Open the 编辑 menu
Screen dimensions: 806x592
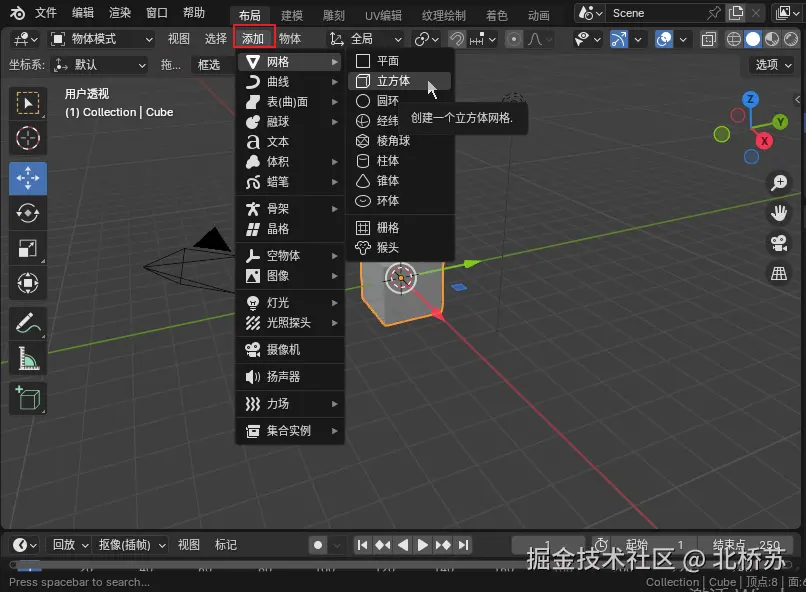point(83,13)
